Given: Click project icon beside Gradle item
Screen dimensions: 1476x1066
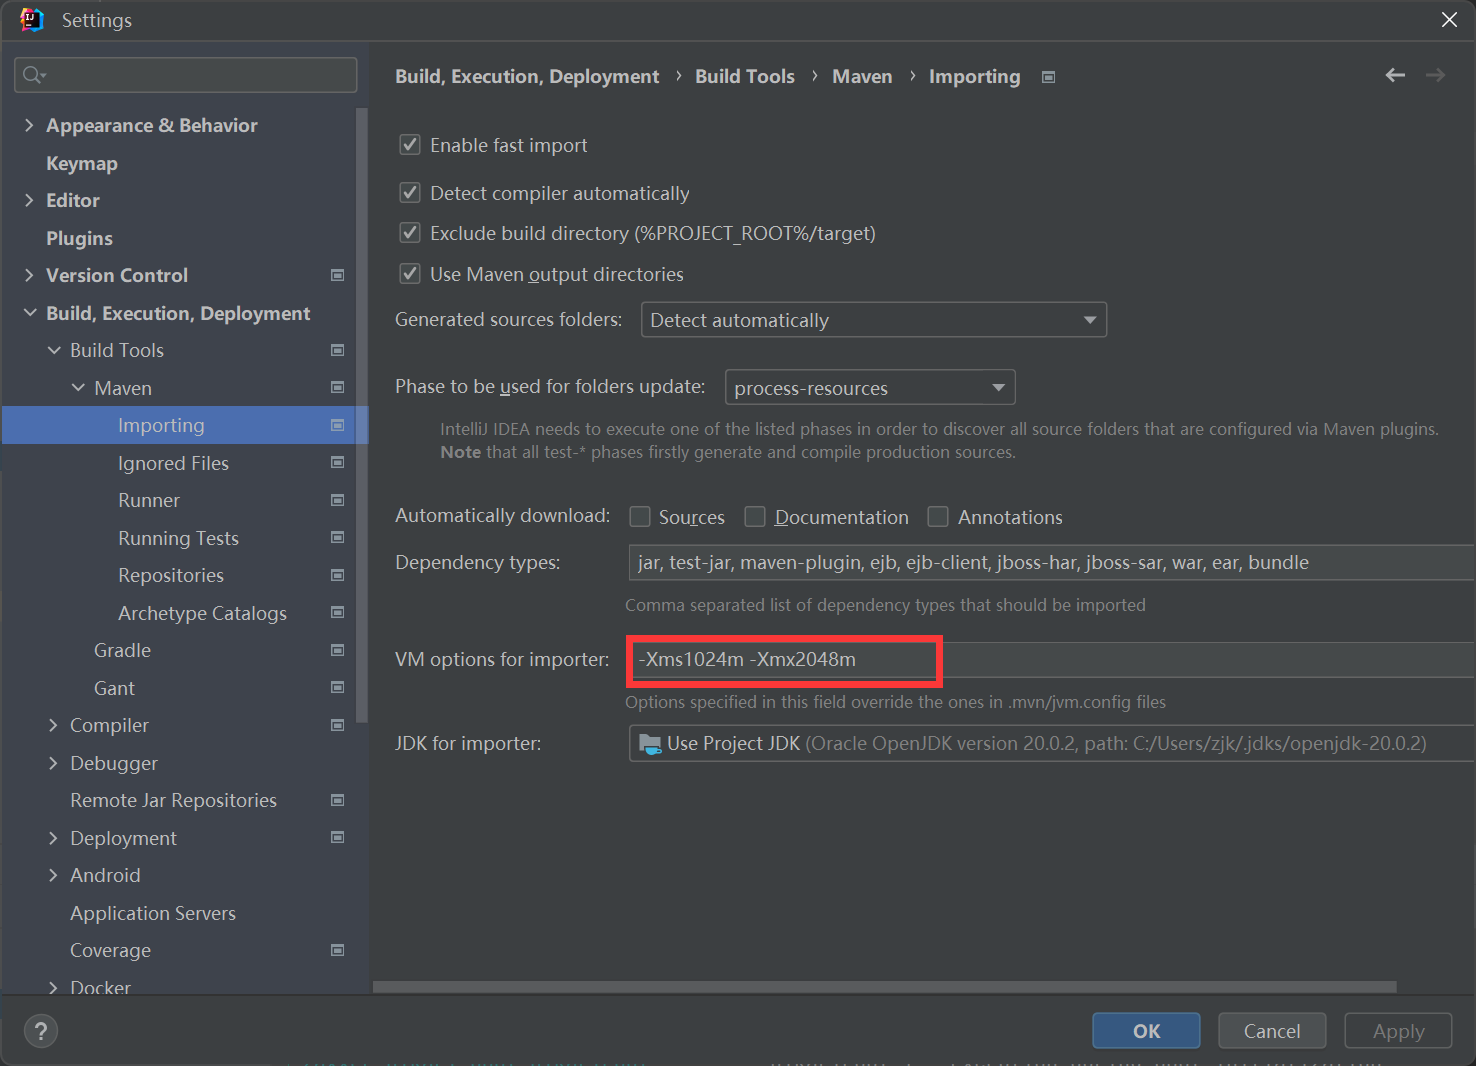Looking at the screenshot, I should pos(338,650).
